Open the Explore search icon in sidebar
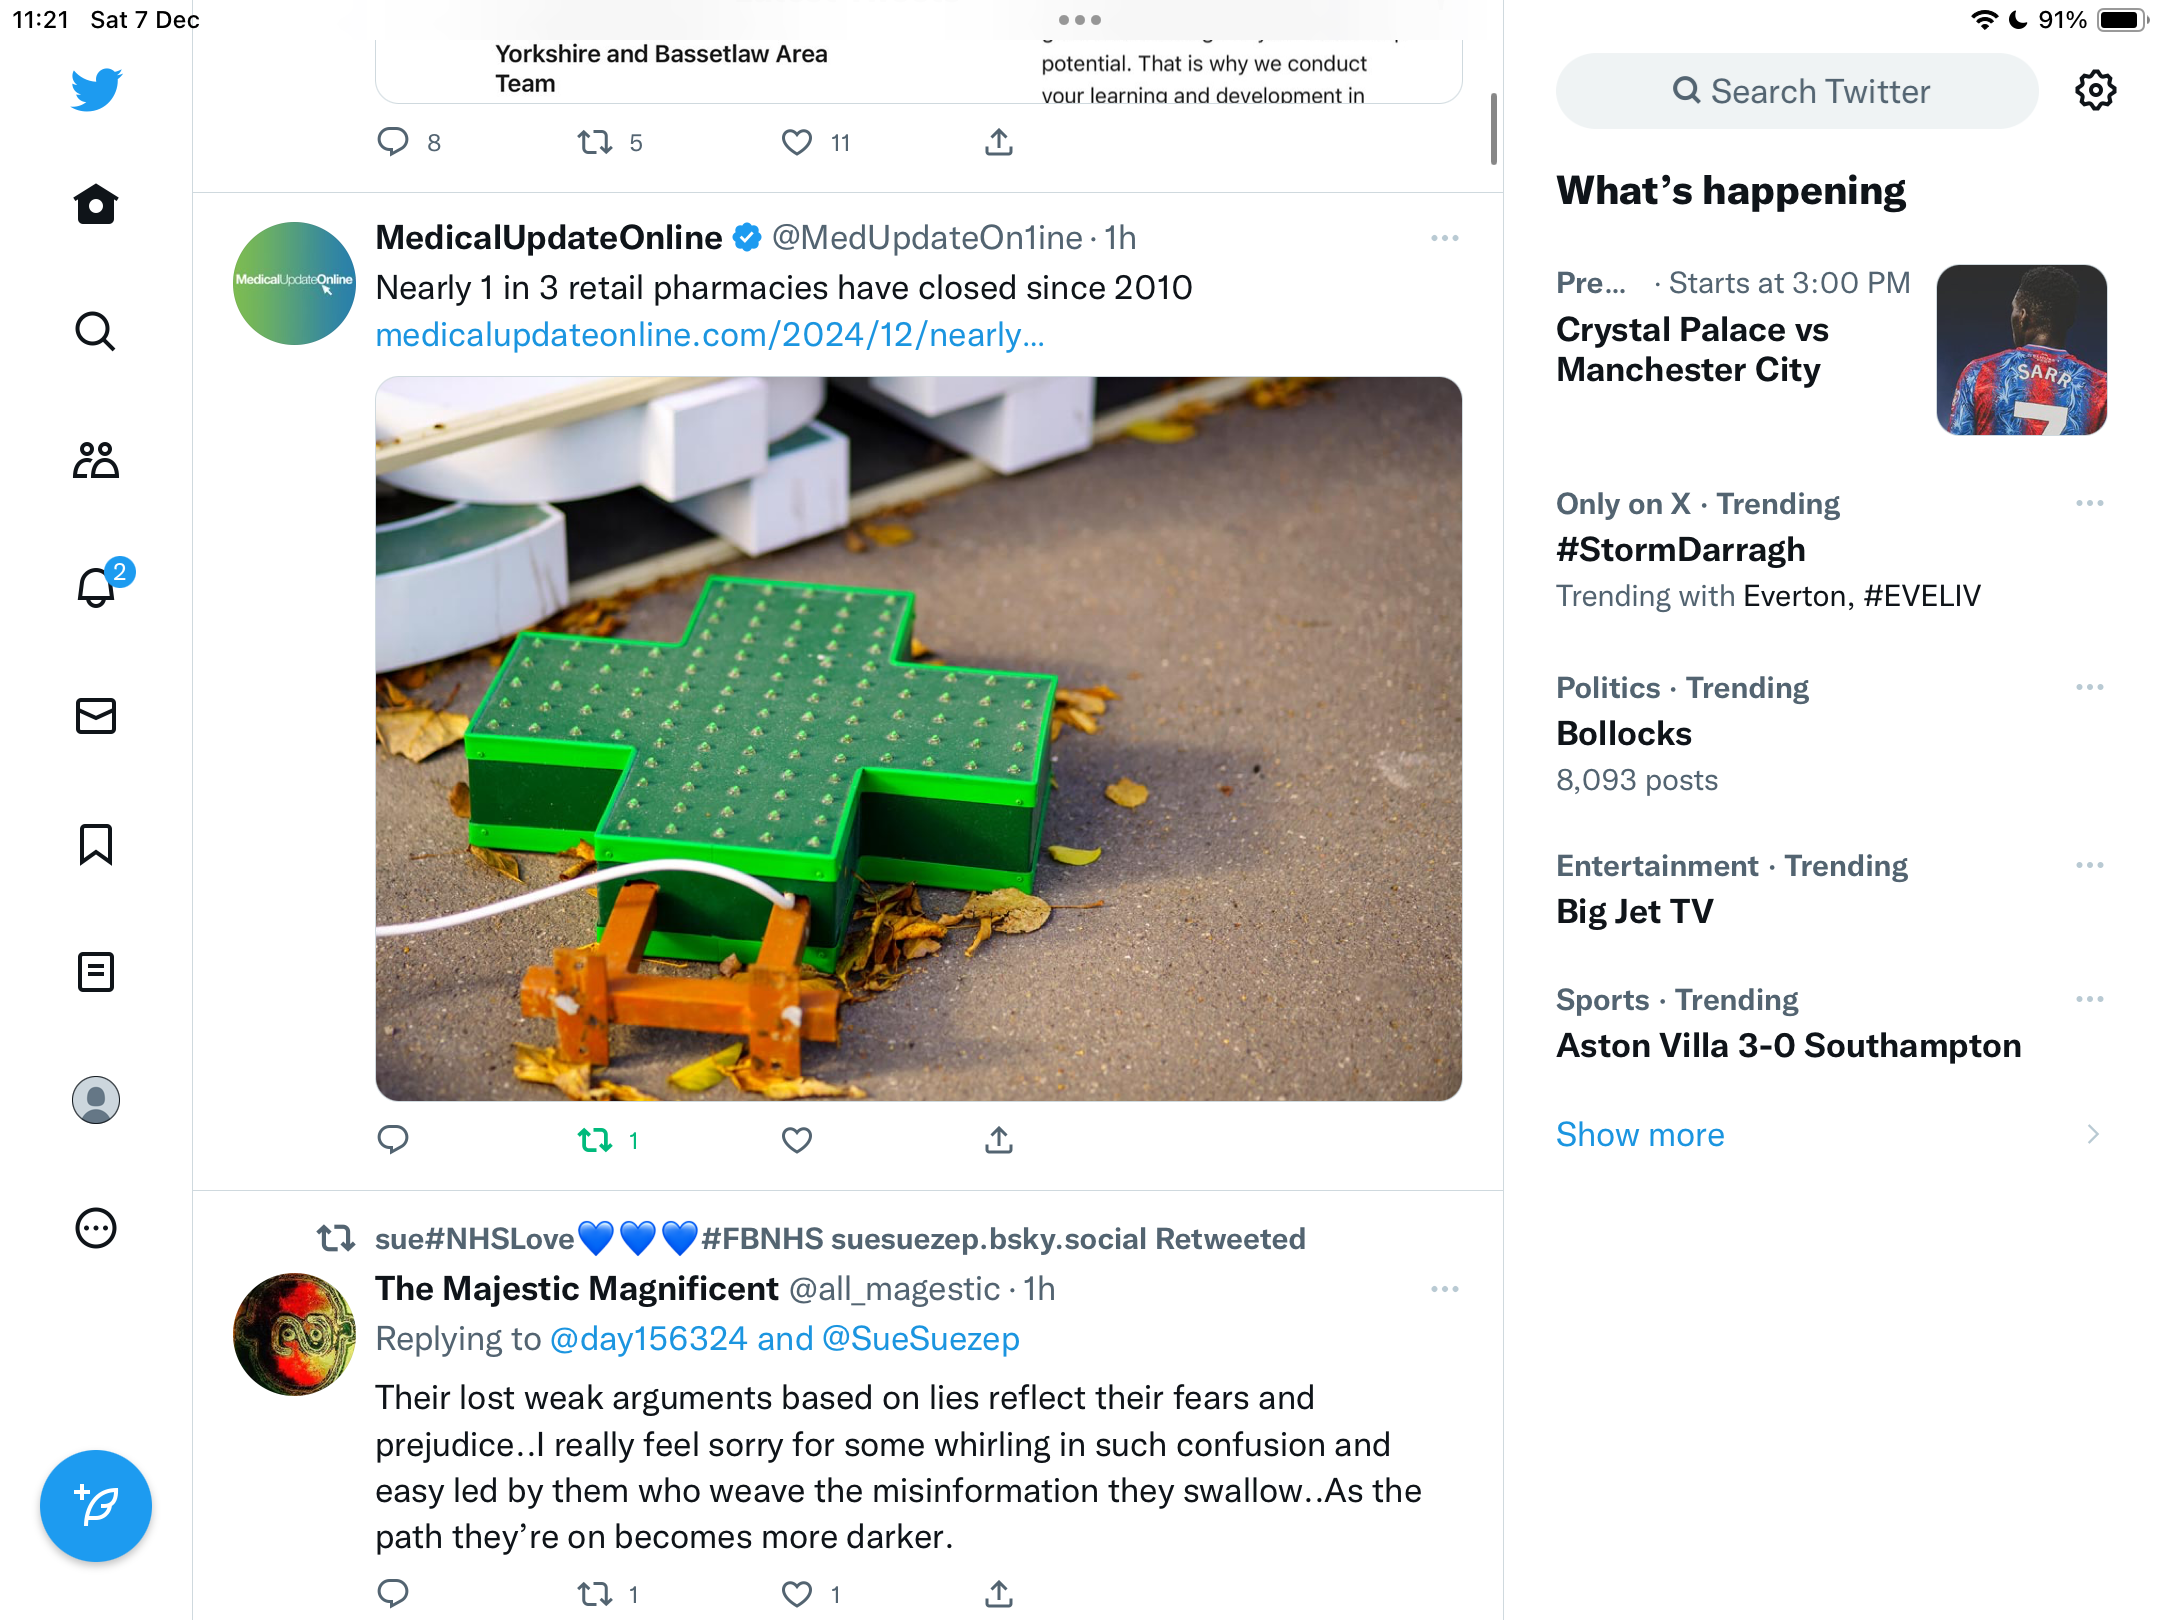 [96, 331]
